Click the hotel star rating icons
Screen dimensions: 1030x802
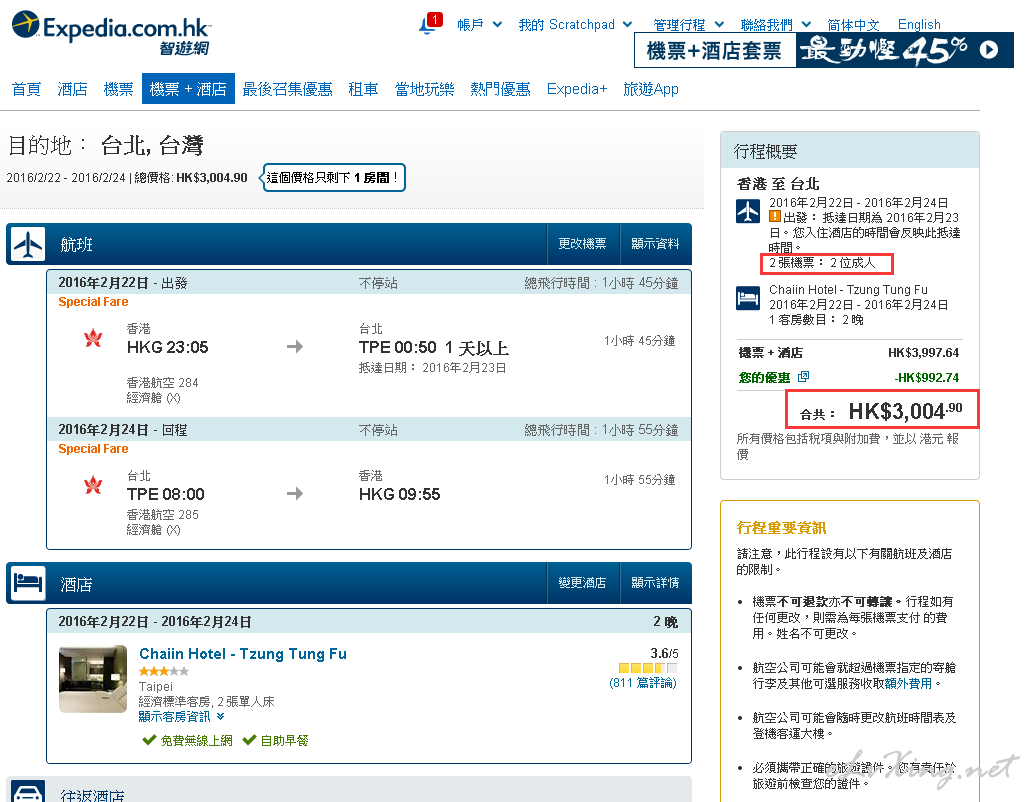click(164, 671)
